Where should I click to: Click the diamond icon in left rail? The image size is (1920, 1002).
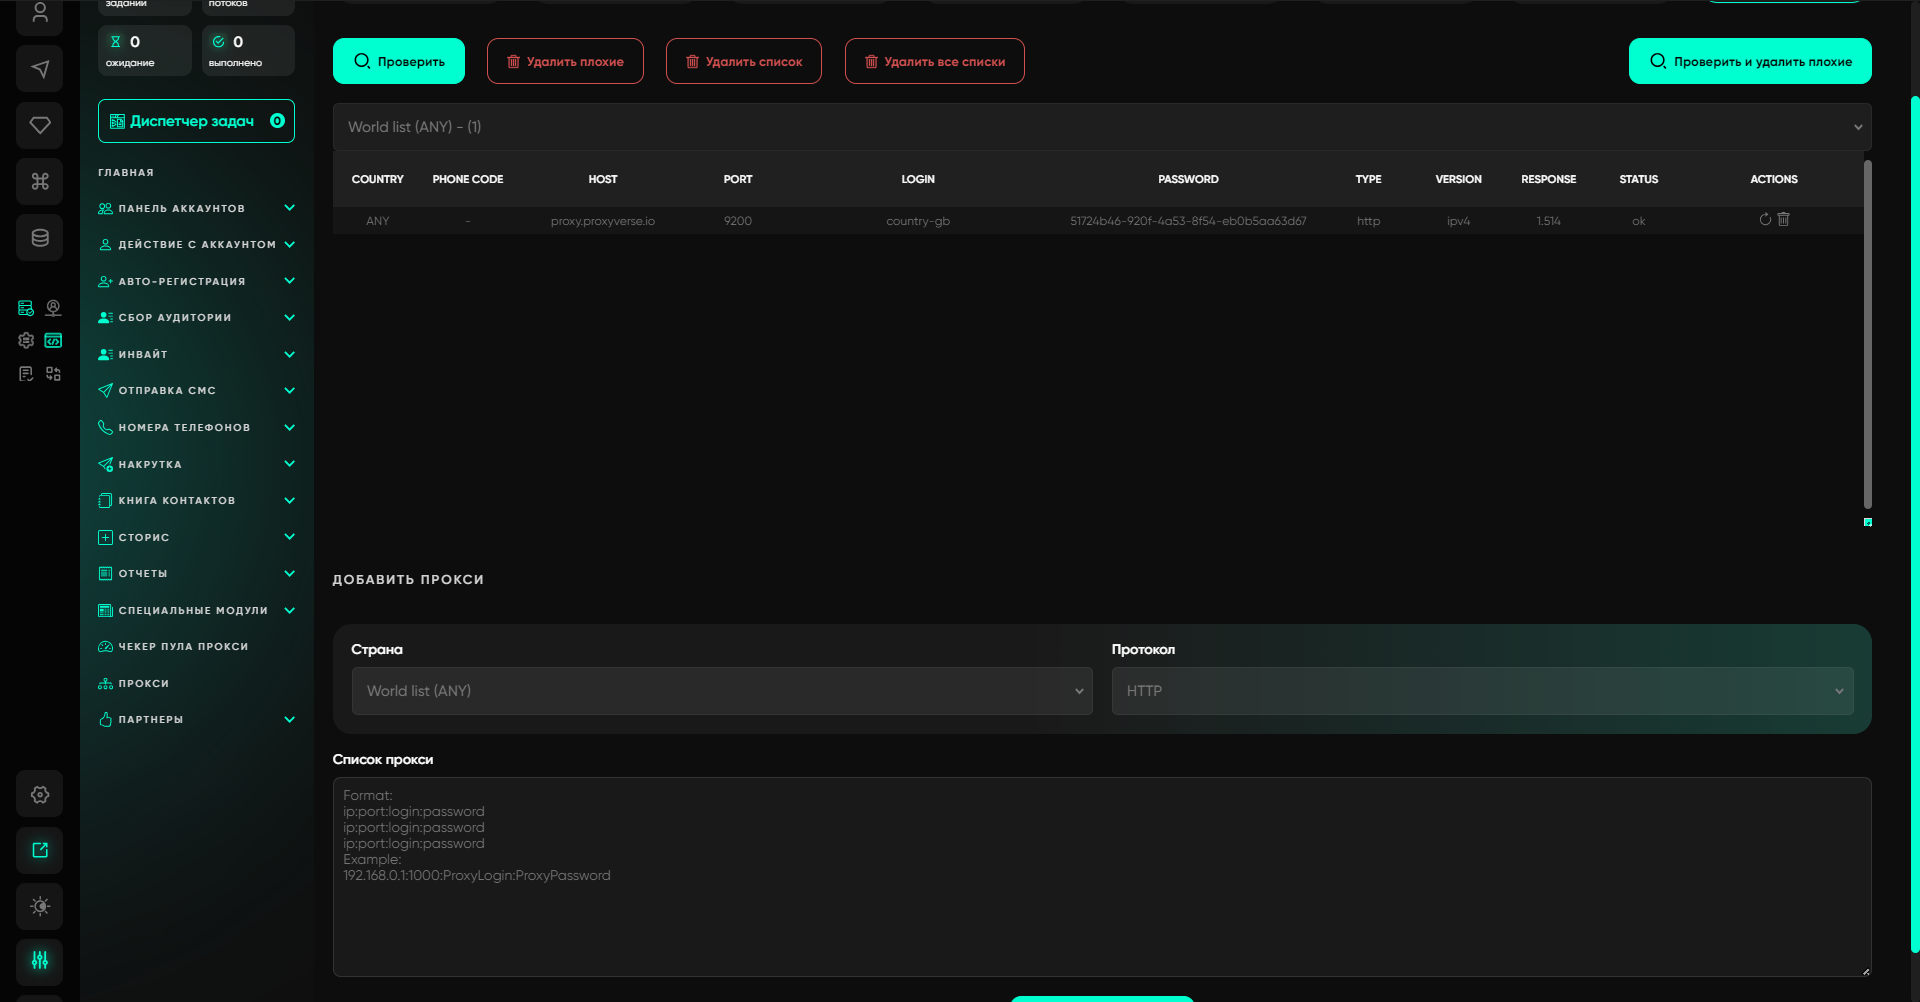click(x=40, y=125)
